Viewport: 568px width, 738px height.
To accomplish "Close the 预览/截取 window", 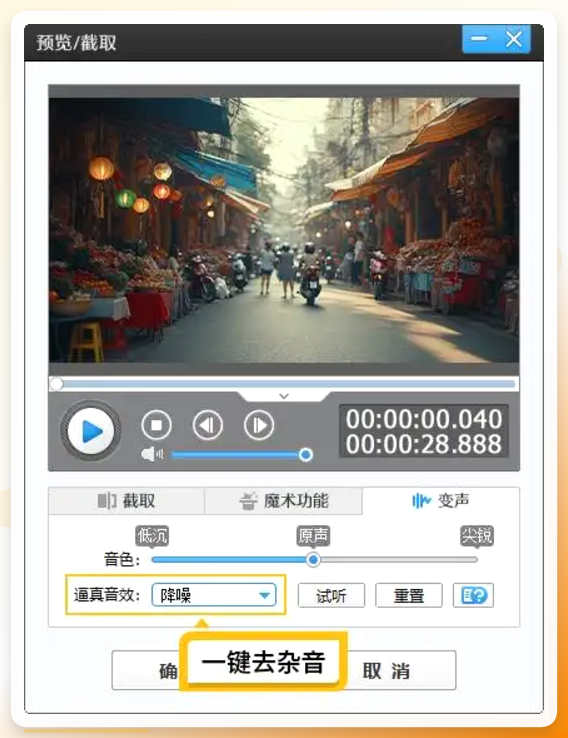I will tap(513, 39).
